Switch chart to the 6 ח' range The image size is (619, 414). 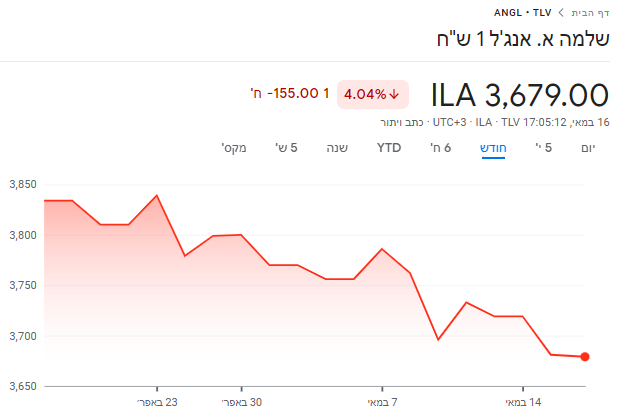tap(440, 148)
